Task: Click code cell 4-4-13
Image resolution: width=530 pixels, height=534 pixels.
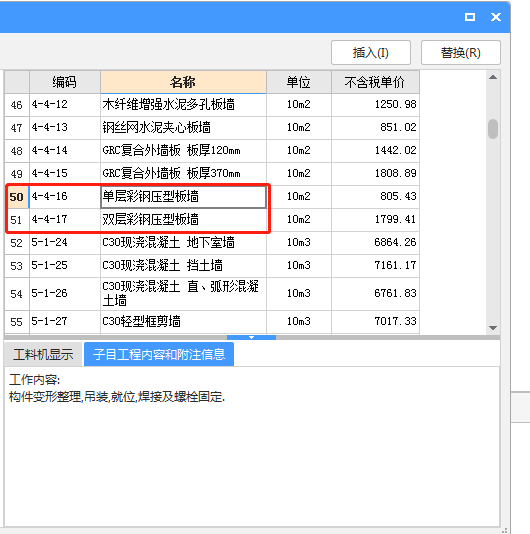Action: point(65,128)
